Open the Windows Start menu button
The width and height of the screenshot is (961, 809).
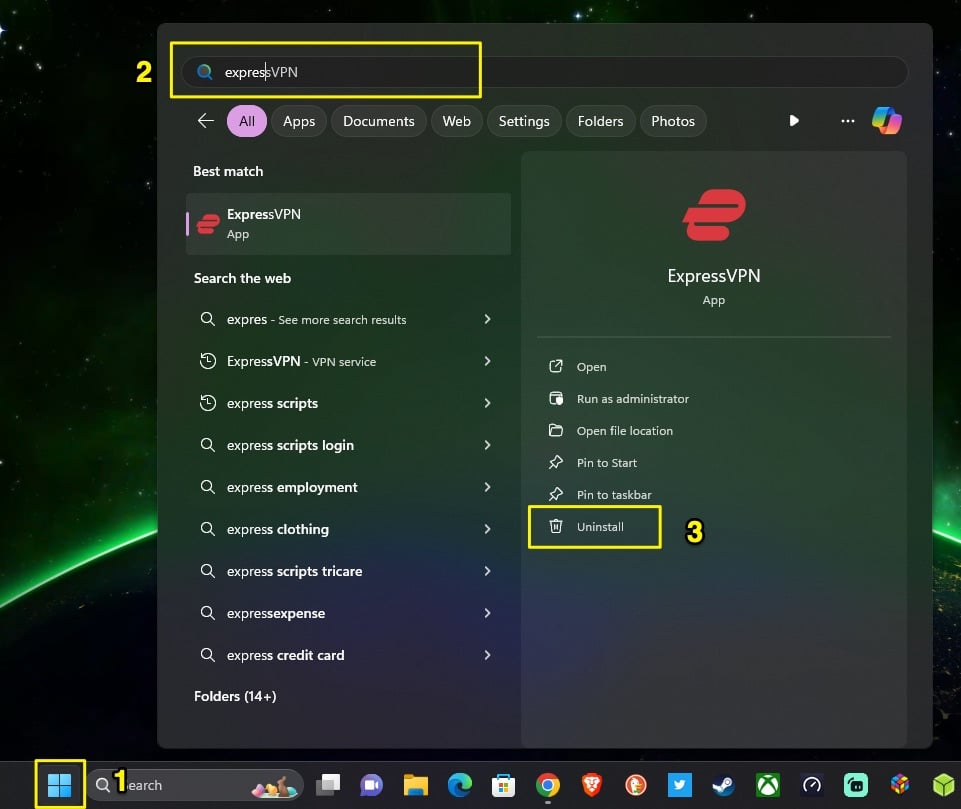pos(59,785)
